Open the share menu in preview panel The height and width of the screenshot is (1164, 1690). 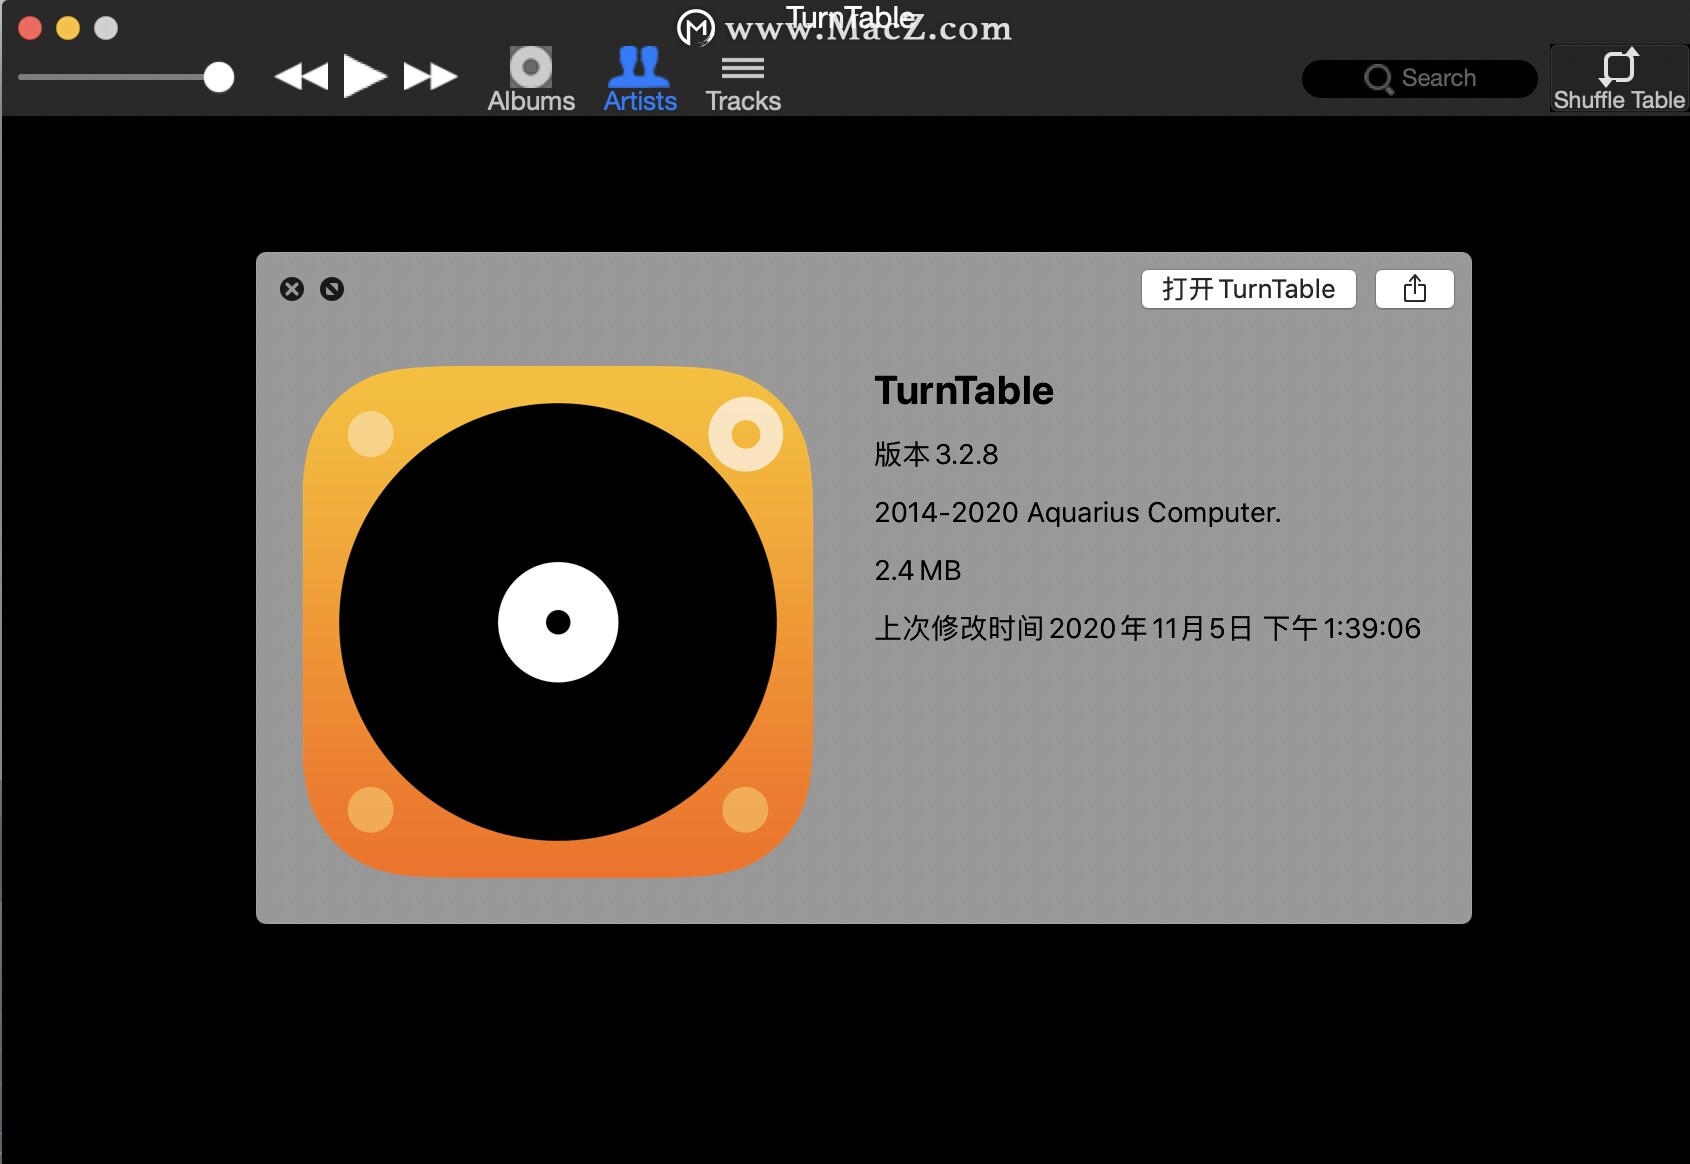coord(1415,289)
